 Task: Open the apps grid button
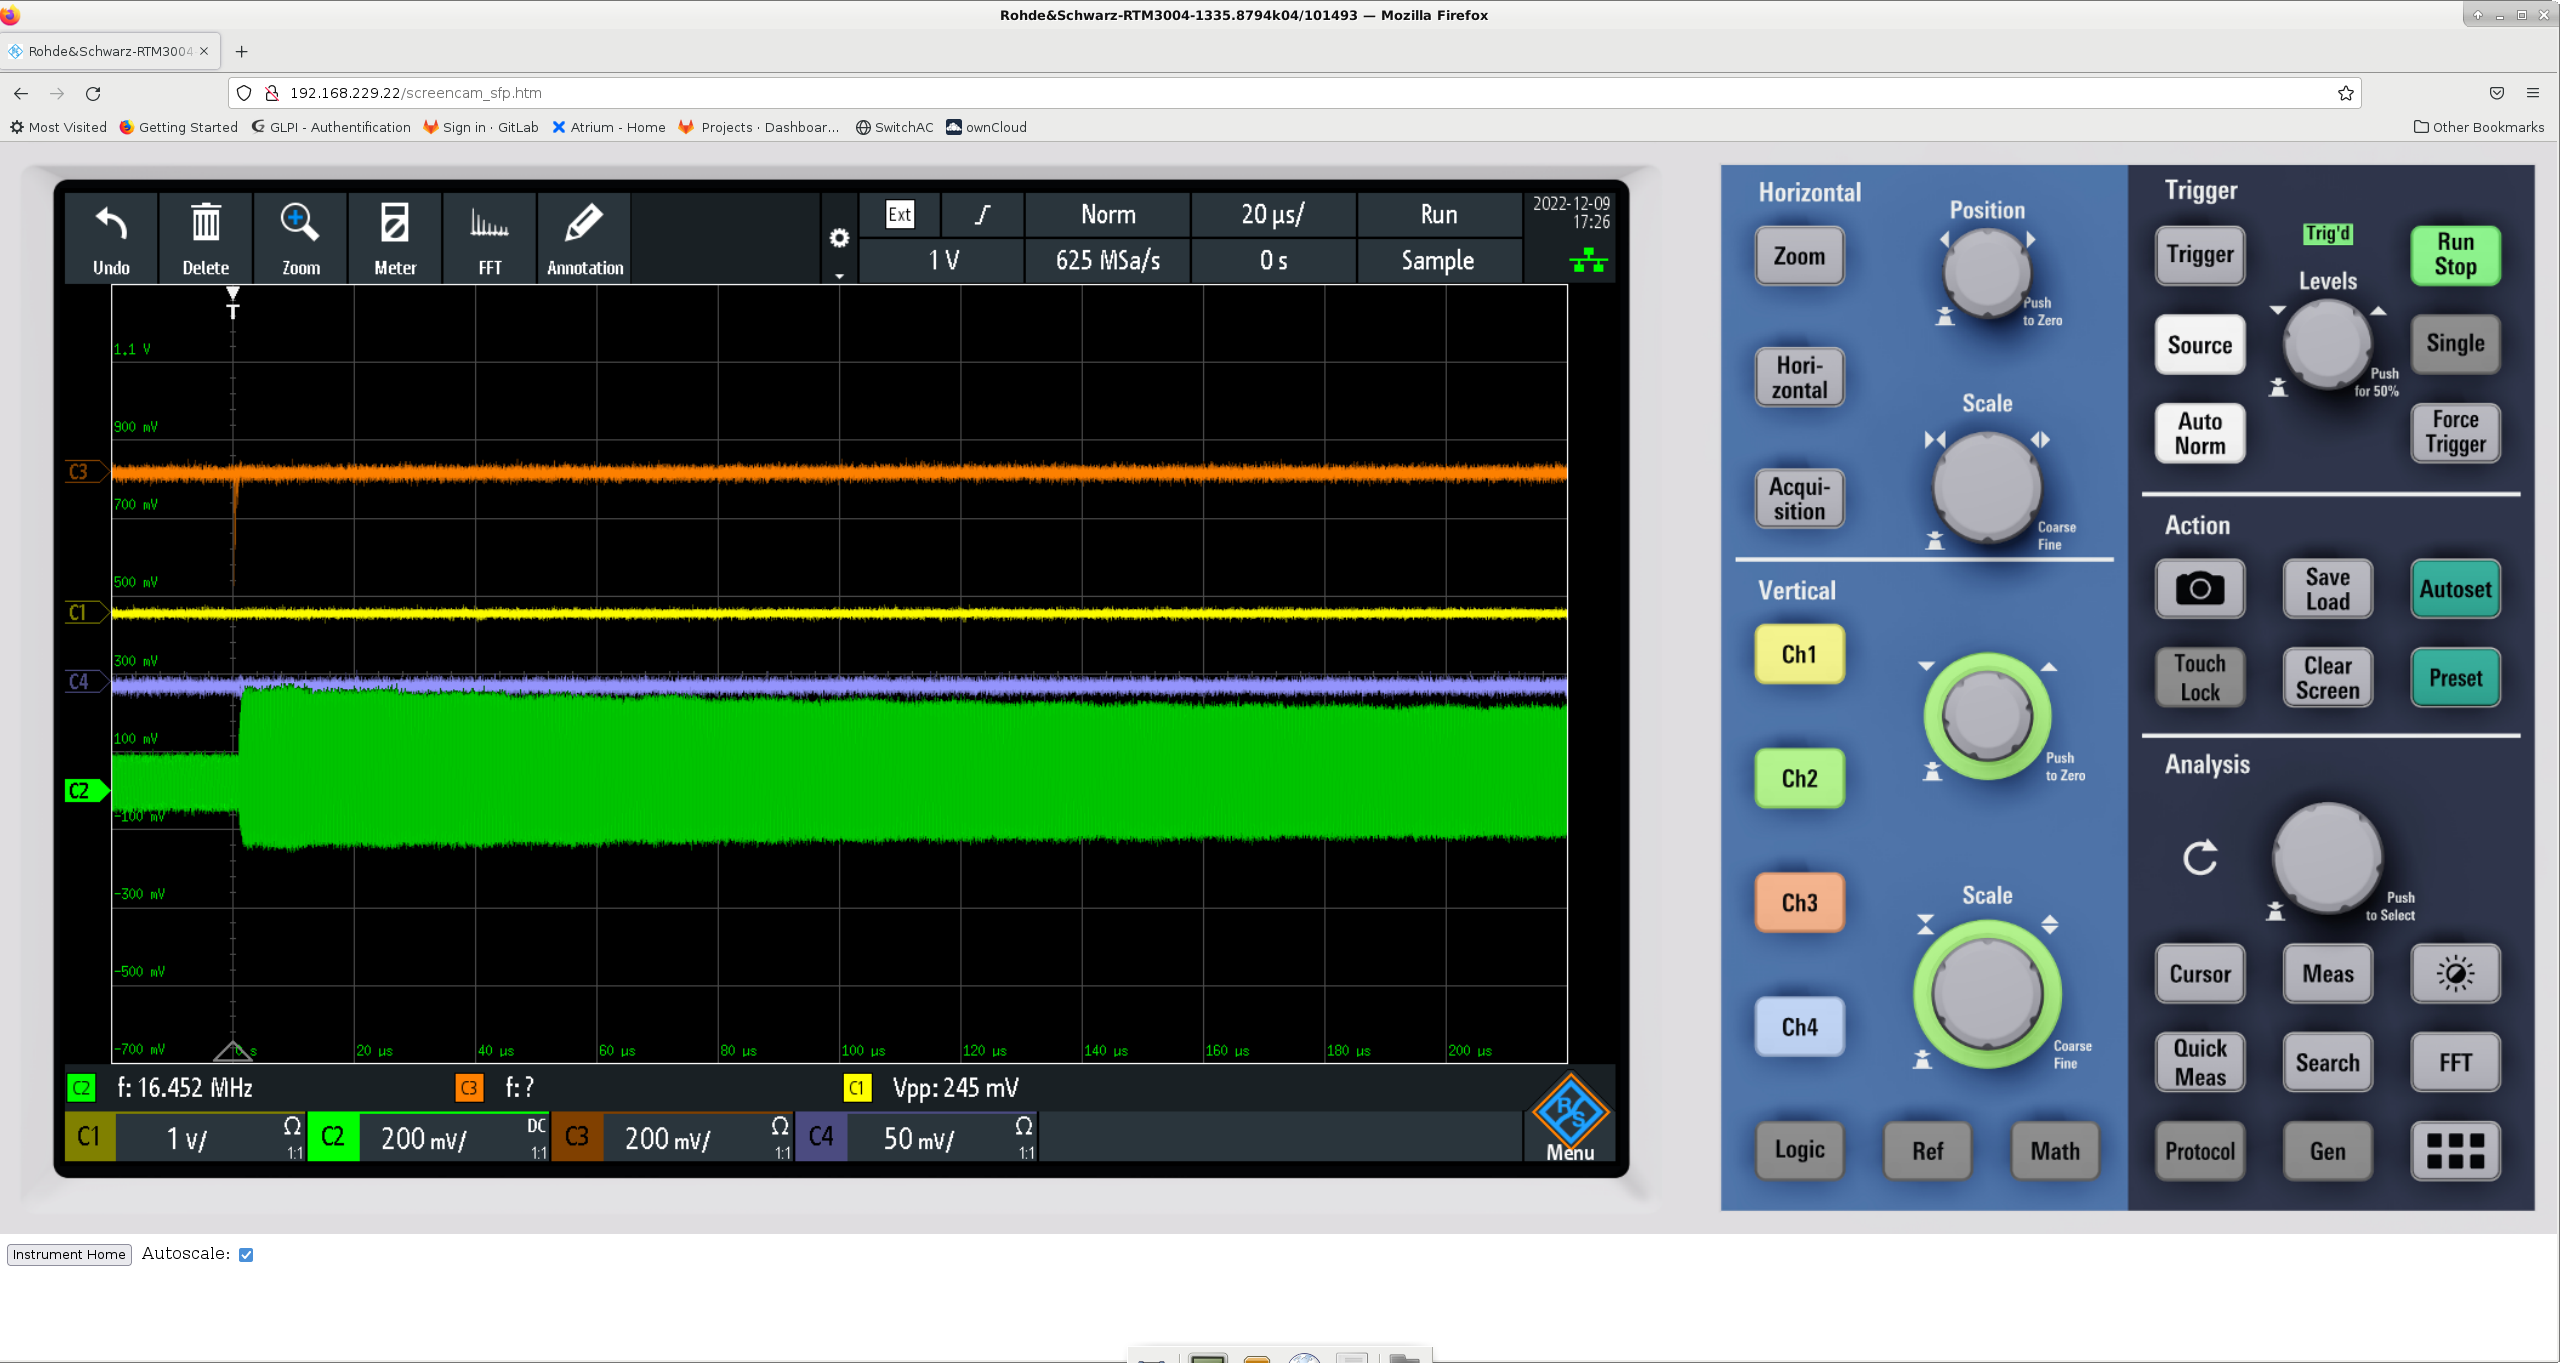pos(2455,1150)
